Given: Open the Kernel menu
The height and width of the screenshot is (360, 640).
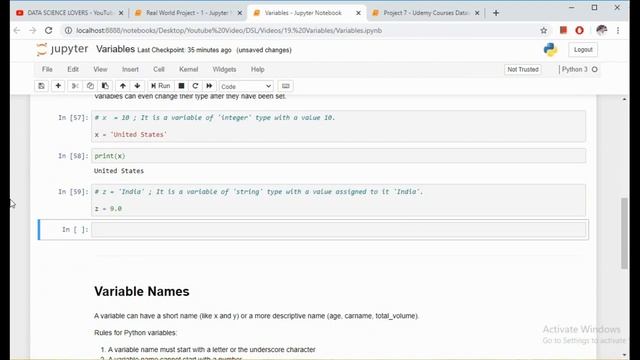Looking at the screenshot, I should (x=189, y=69).
